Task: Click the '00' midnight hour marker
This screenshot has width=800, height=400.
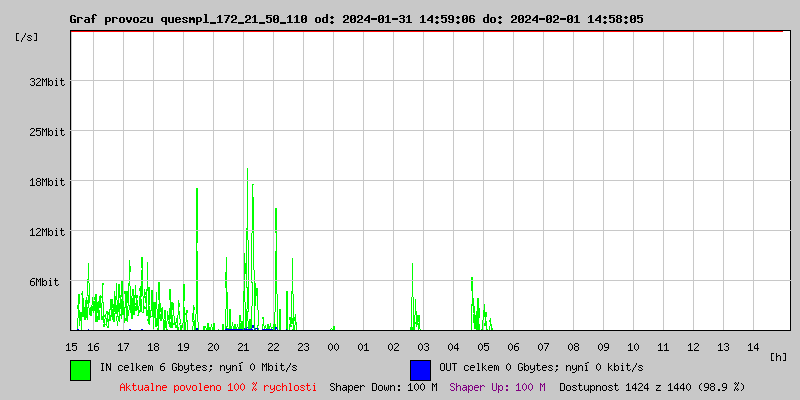Action: (x=333, y=346)
